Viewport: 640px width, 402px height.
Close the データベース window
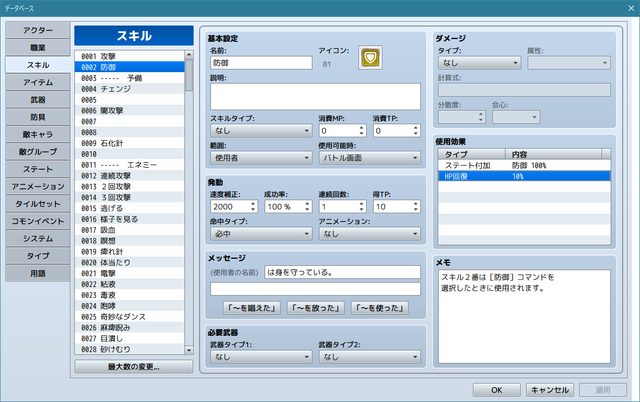pyautogui.click(x=631, y=8)
